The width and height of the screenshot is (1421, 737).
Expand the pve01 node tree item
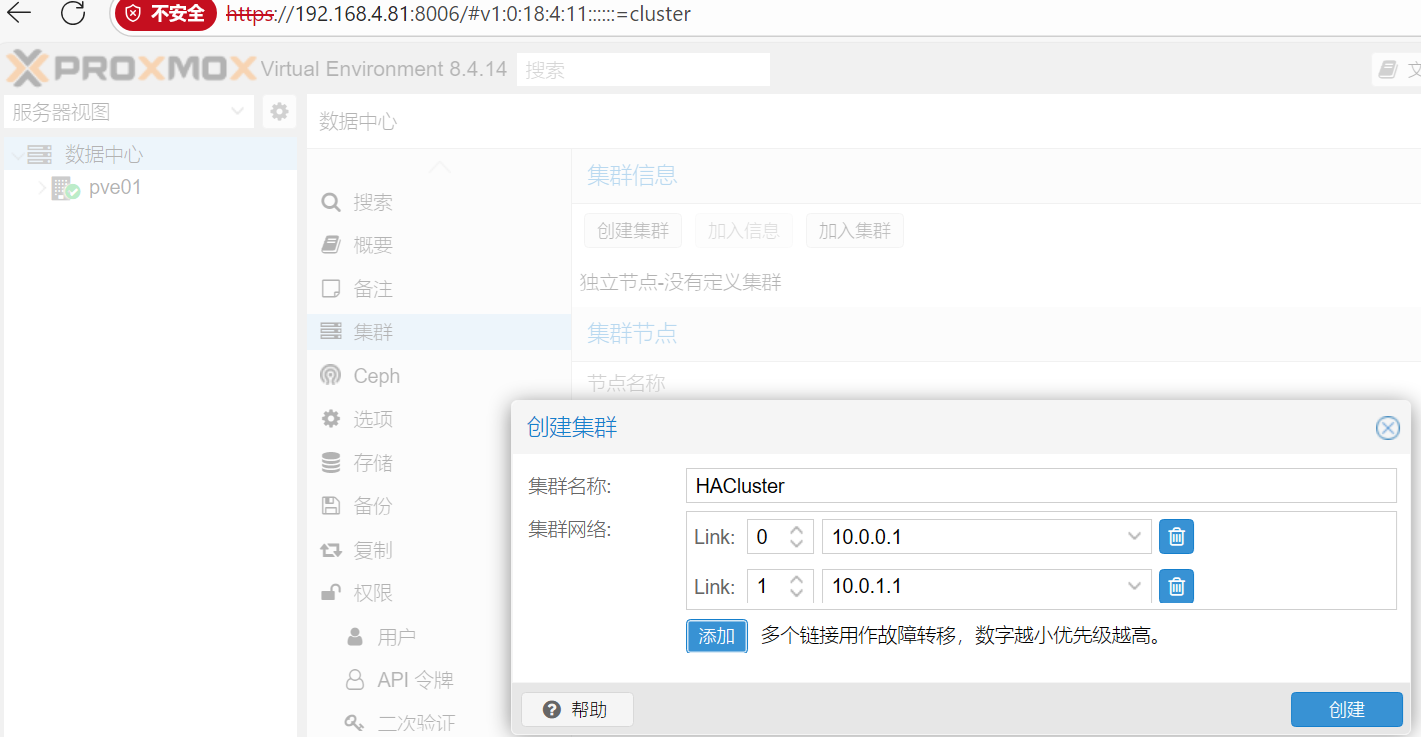(x=41, y=188)
